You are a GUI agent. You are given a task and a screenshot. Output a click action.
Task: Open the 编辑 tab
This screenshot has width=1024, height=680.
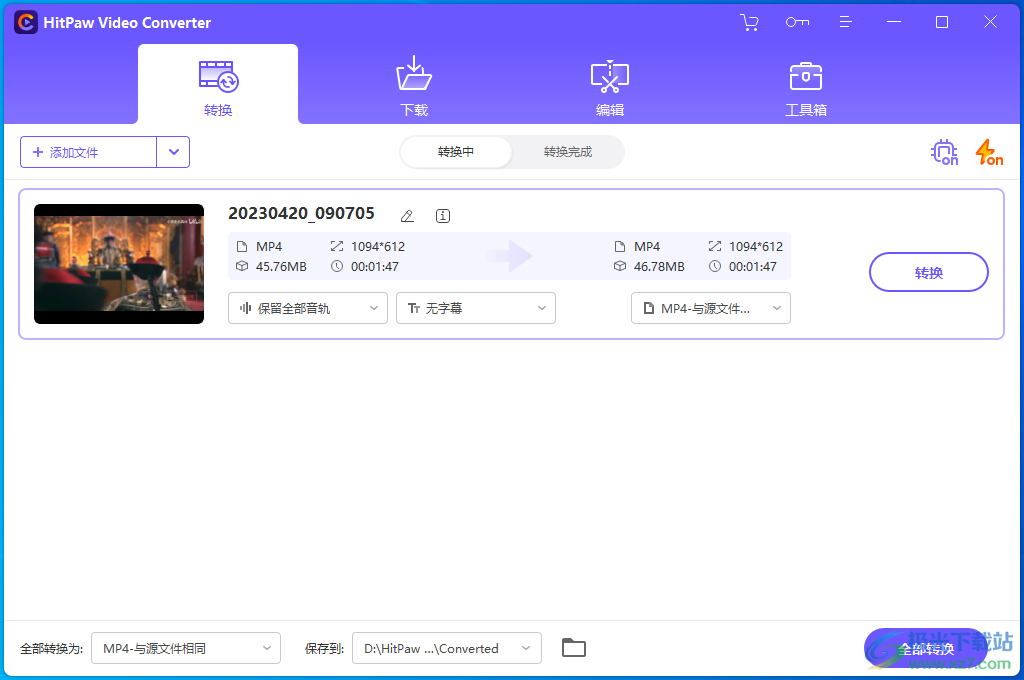609,85
